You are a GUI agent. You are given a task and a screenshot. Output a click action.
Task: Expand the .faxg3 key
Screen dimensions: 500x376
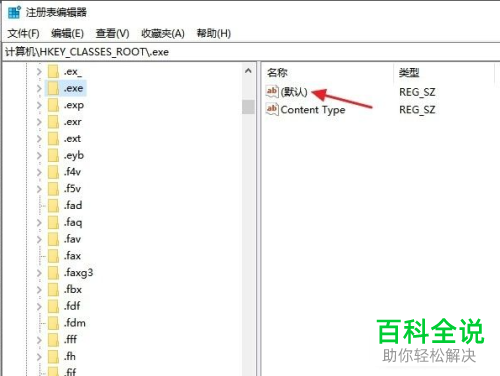[39, 273]
